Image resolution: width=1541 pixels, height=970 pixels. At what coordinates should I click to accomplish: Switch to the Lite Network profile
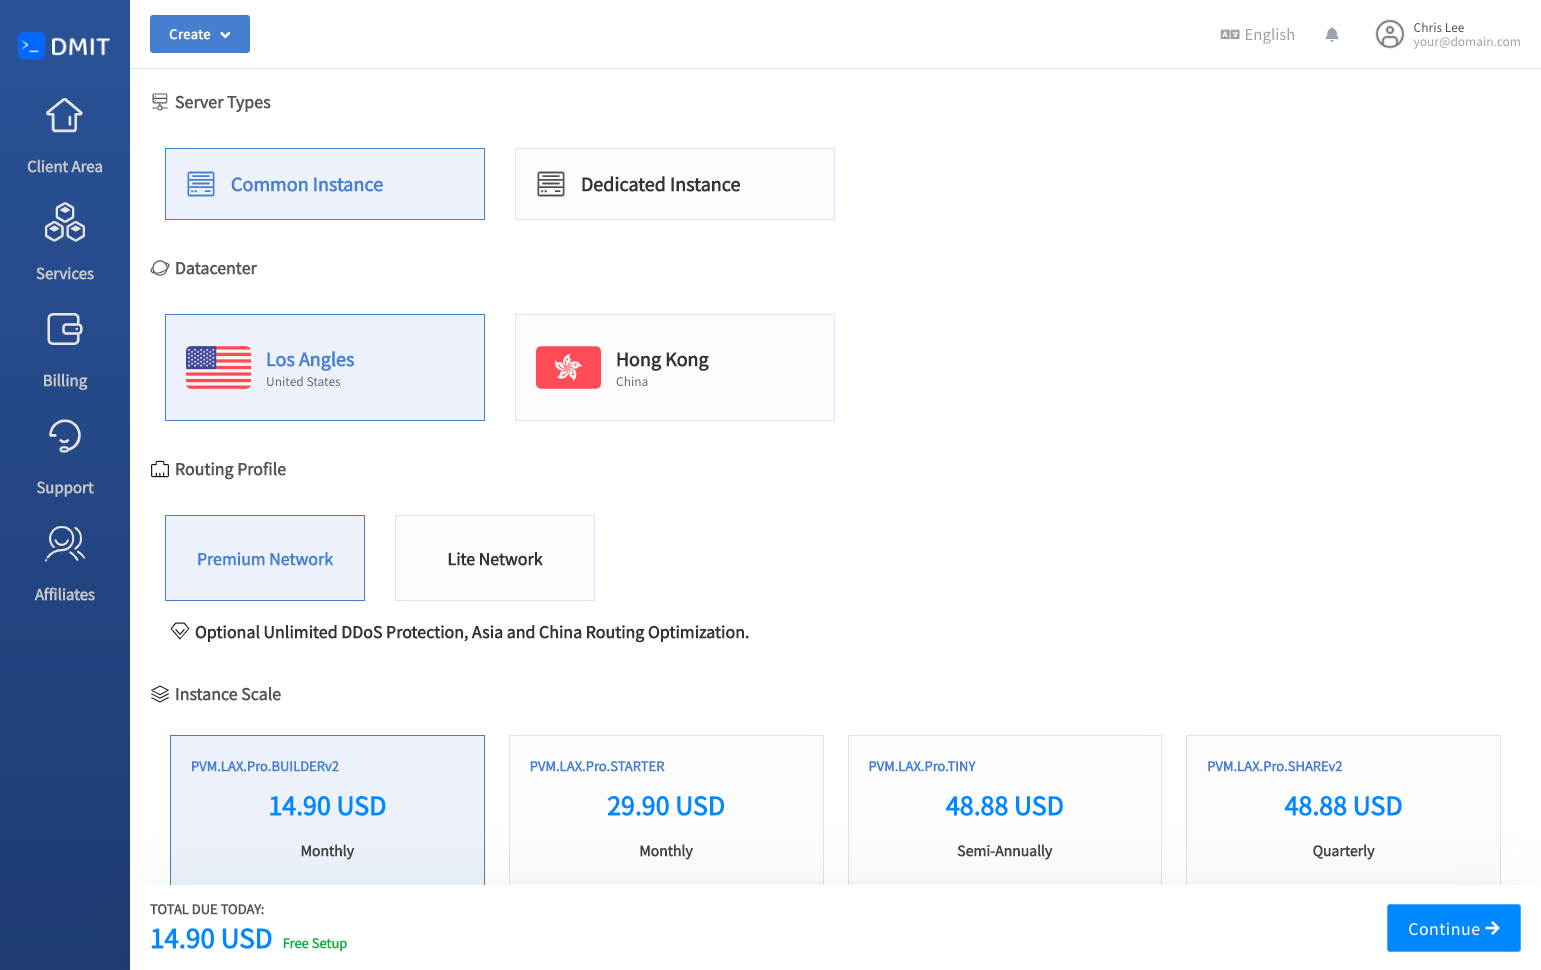point(495,558)
